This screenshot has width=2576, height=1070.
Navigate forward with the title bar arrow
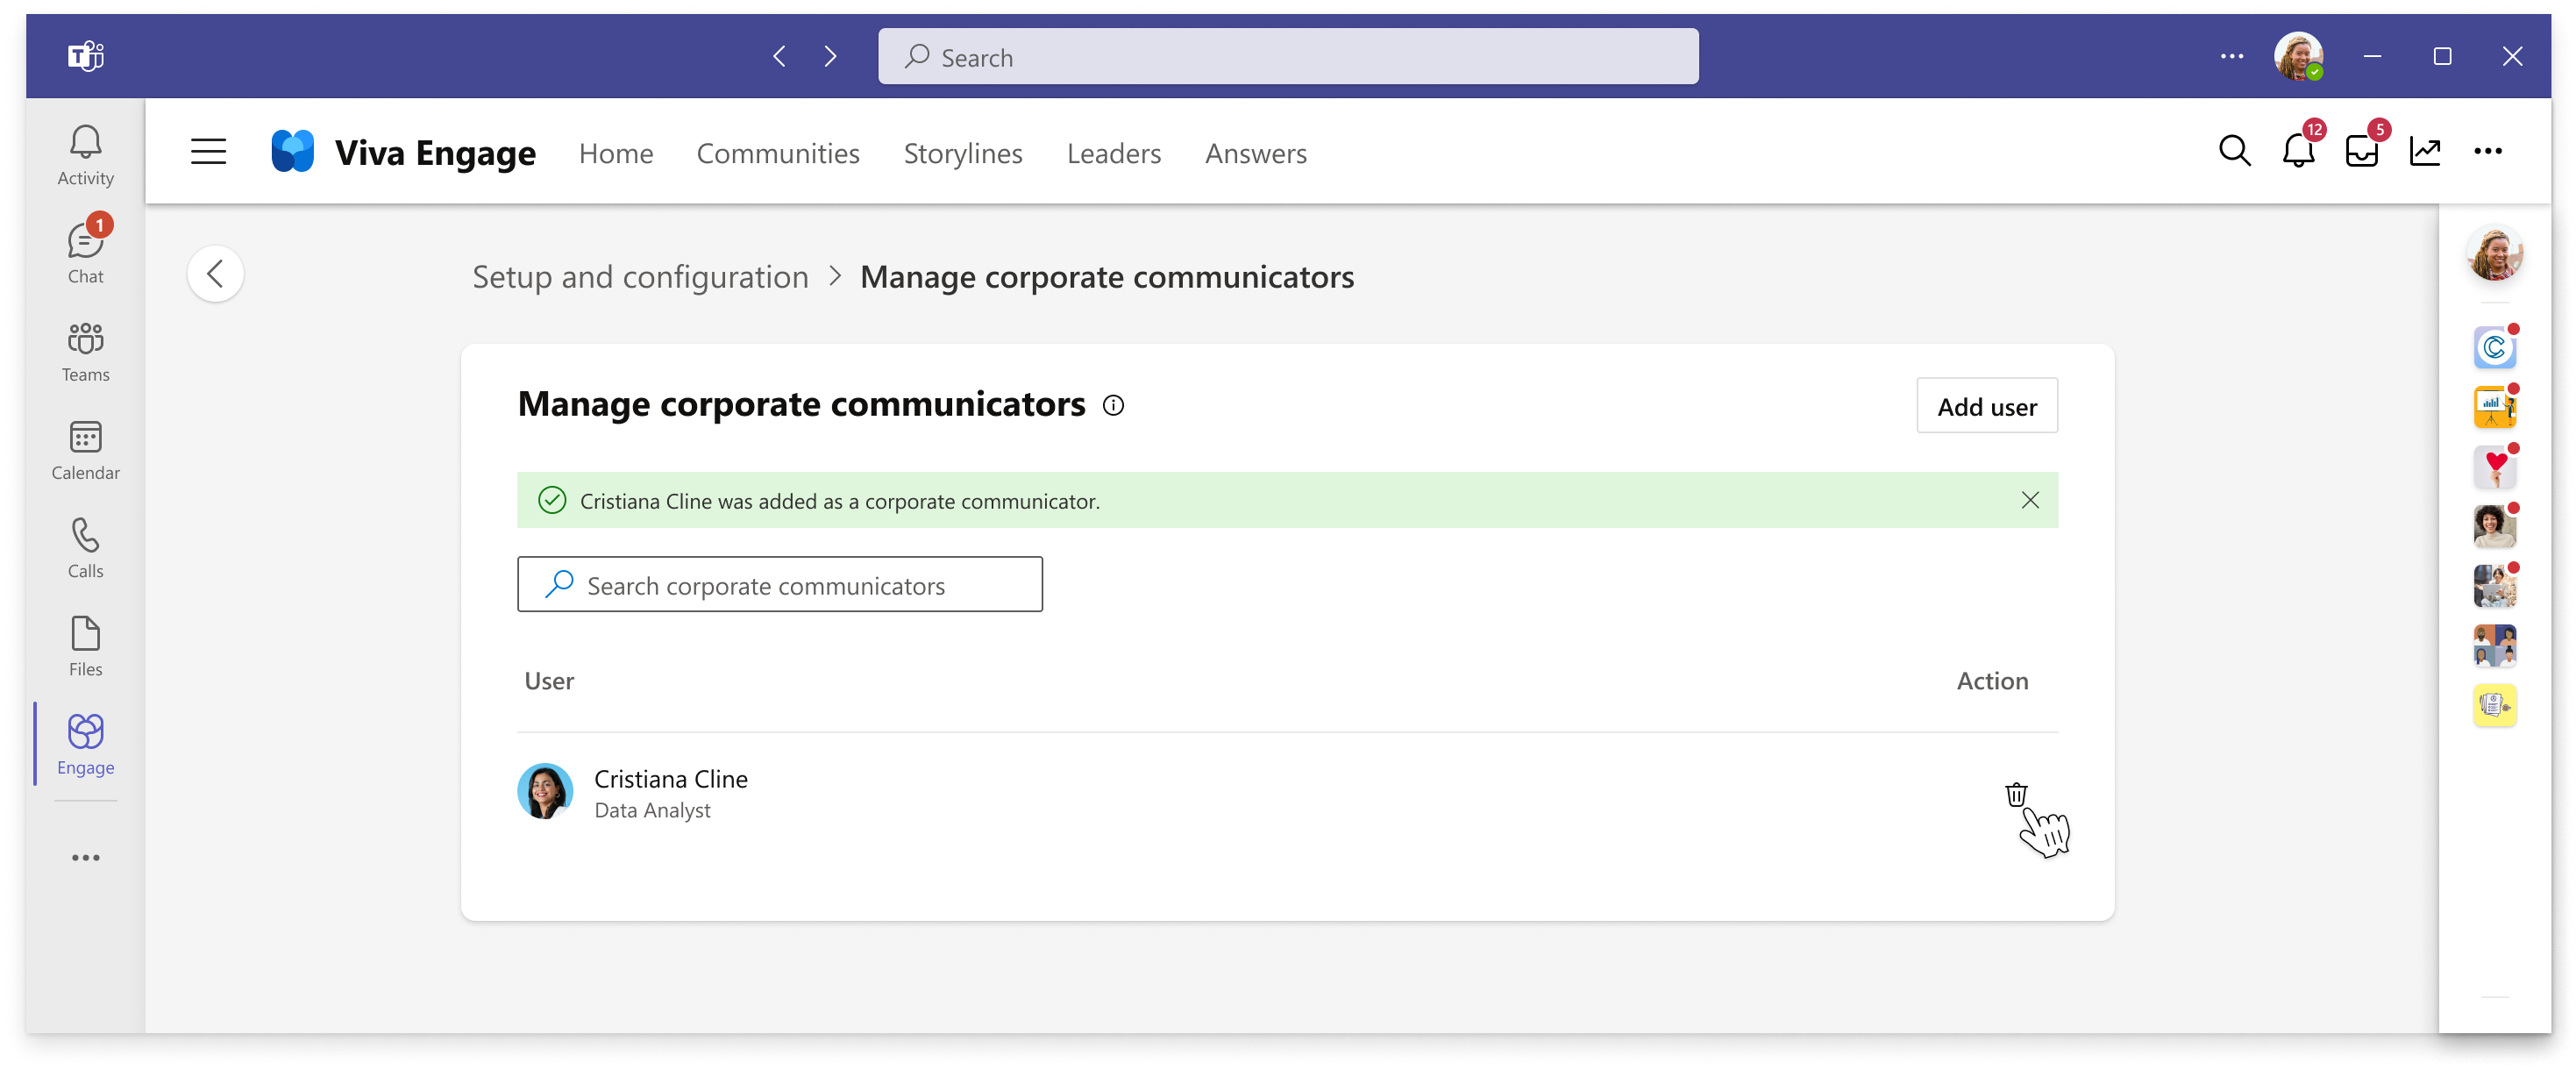pos(830,56)
